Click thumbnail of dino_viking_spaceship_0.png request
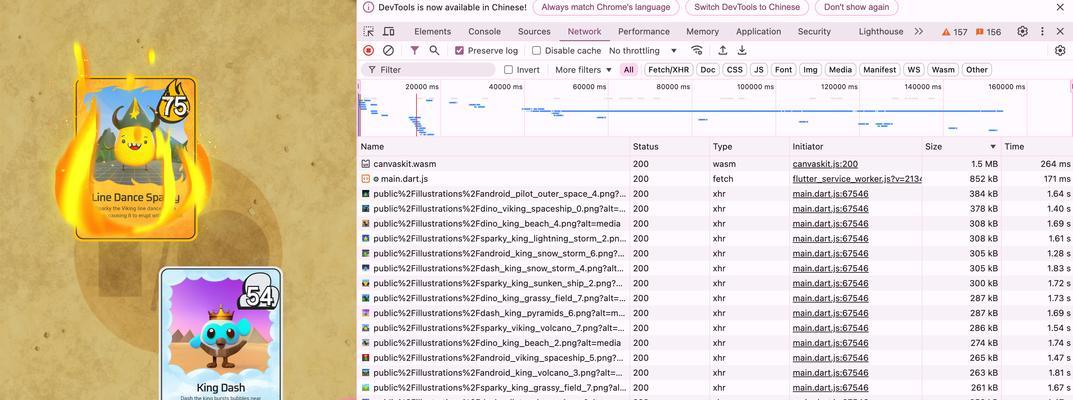Image resolution: width=1073 pixels, height=400 pixels. tap(366, 209)
